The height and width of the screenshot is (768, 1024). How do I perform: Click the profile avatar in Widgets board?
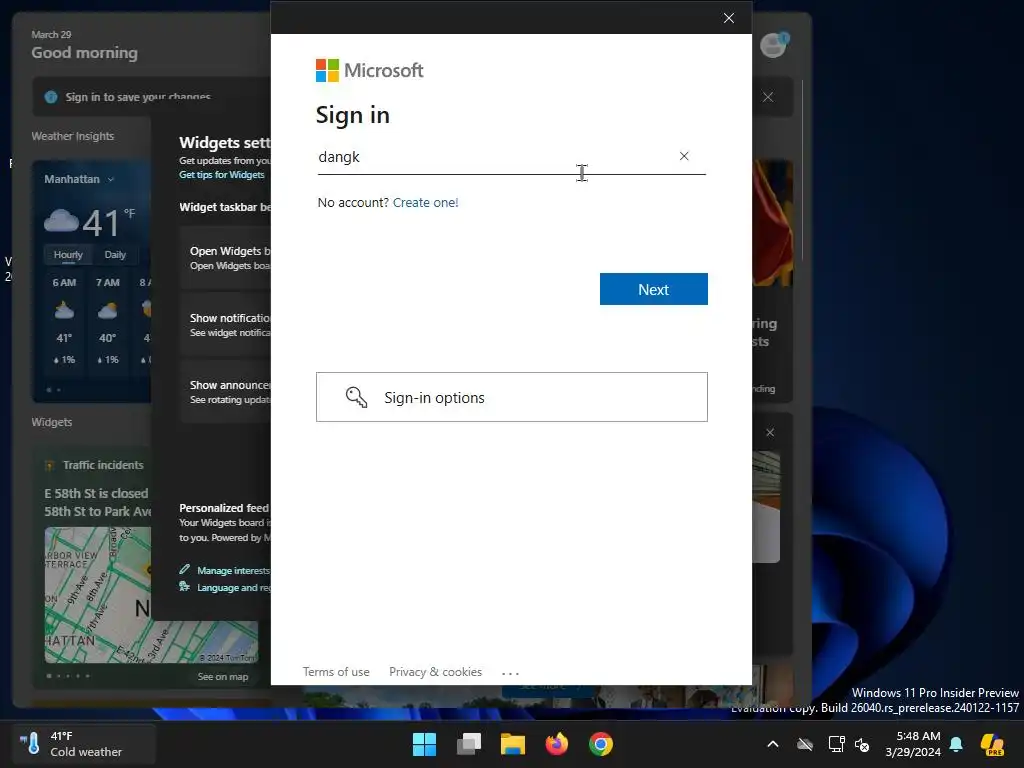click(774, 45)
